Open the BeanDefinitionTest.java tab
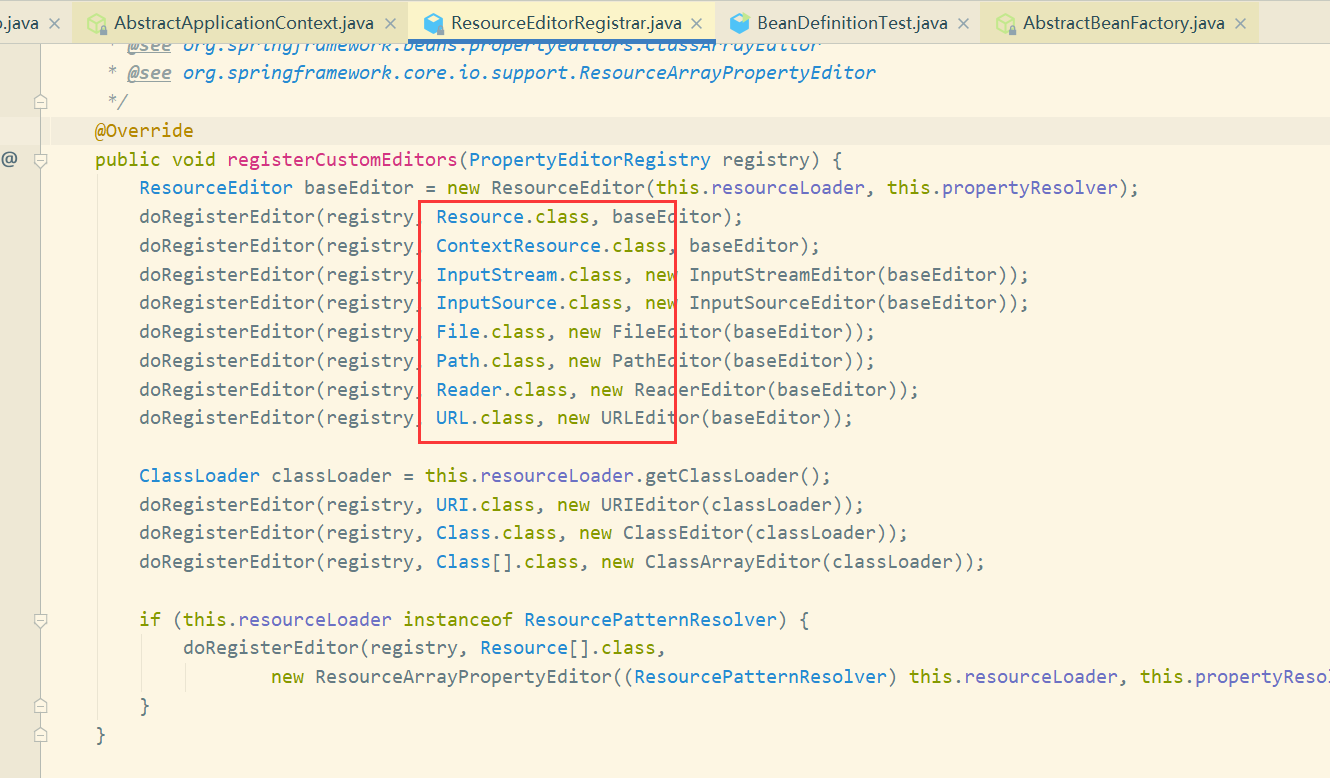 click(850, 22)
